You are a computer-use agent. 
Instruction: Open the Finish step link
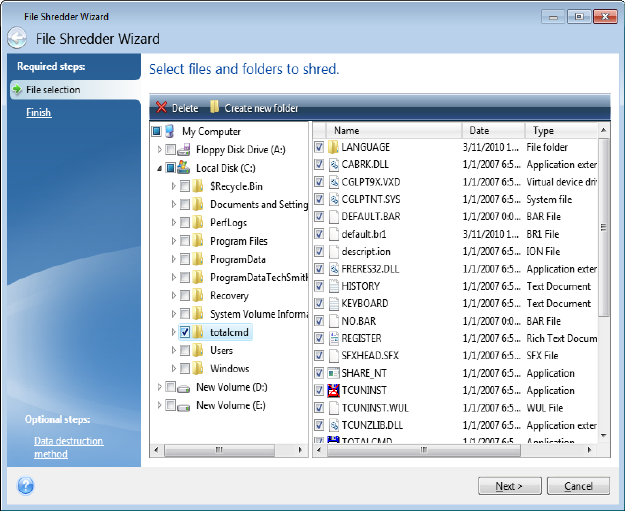tap(39, 112)
